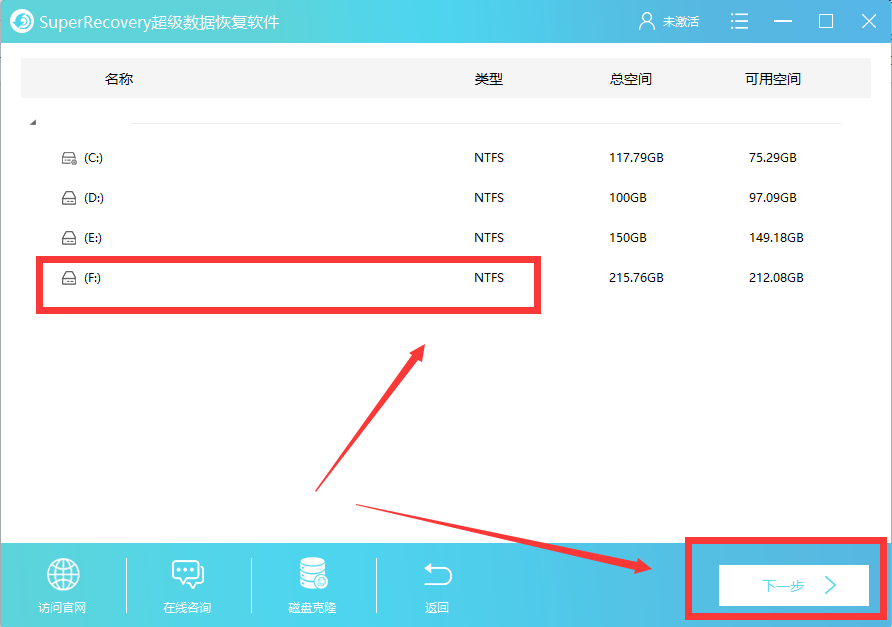Click the chevron arrow on 下一步 button
The width and height of the screenshot is (892, 627).
point(831,585)
